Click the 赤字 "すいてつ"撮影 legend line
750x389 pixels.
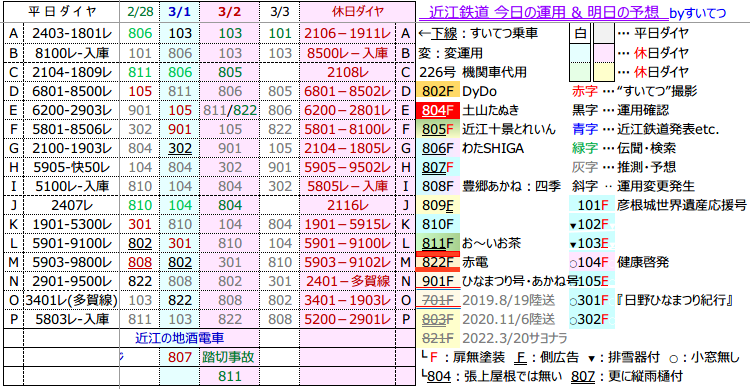tap(634, 91)
